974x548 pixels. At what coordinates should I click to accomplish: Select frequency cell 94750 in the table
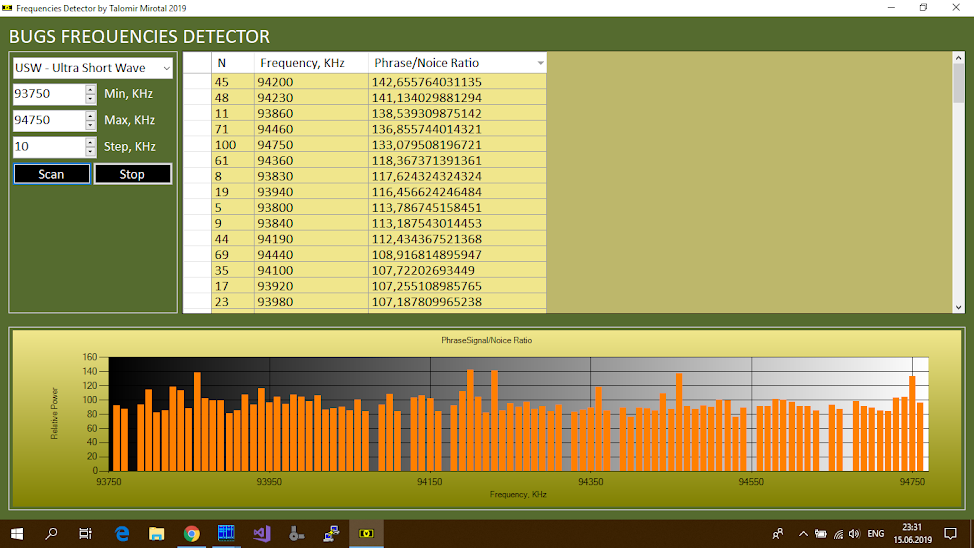(x=311, y=145)
